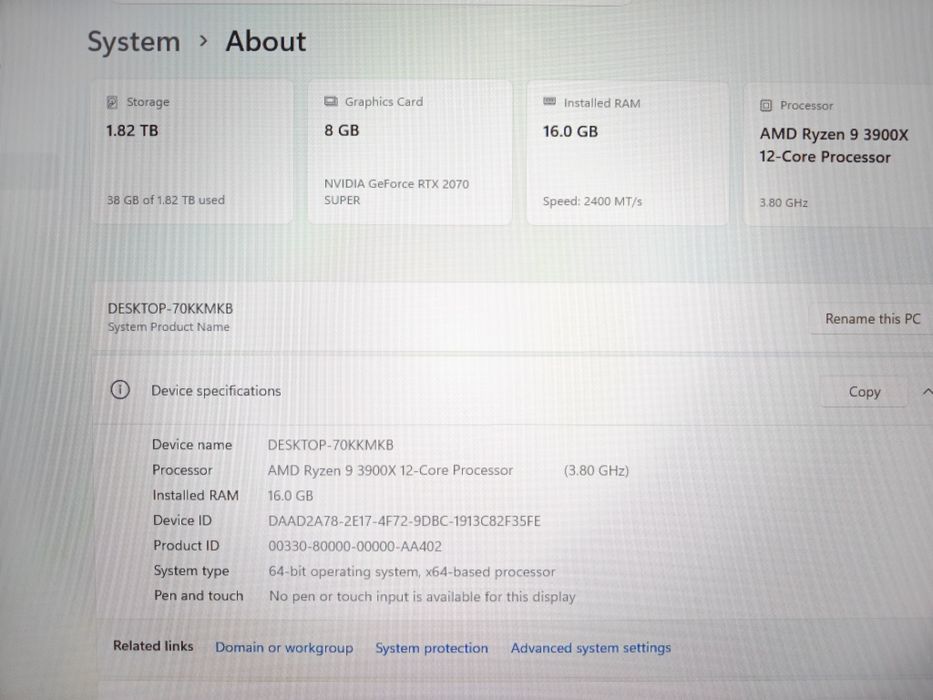Click the 'System Product Name' text
This screenshot has width=933, height=700.
[168, 327]
